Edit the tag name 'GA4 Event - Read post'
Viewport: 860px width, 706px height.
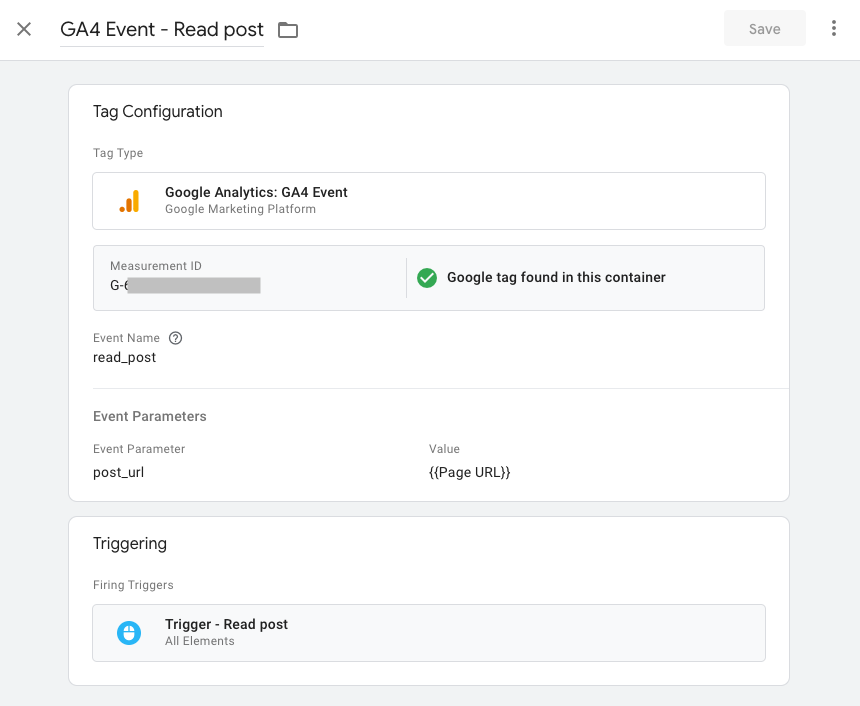(x=162, y=29)
